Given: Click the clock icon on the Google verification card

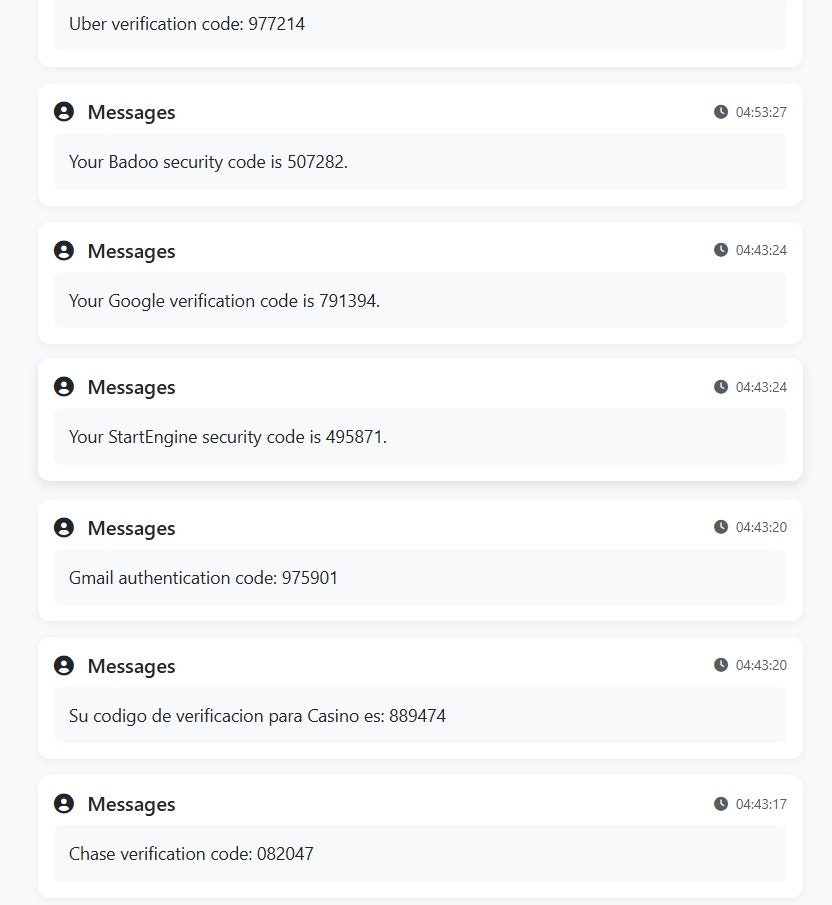Looking at the screenshot, I should 721,249.
